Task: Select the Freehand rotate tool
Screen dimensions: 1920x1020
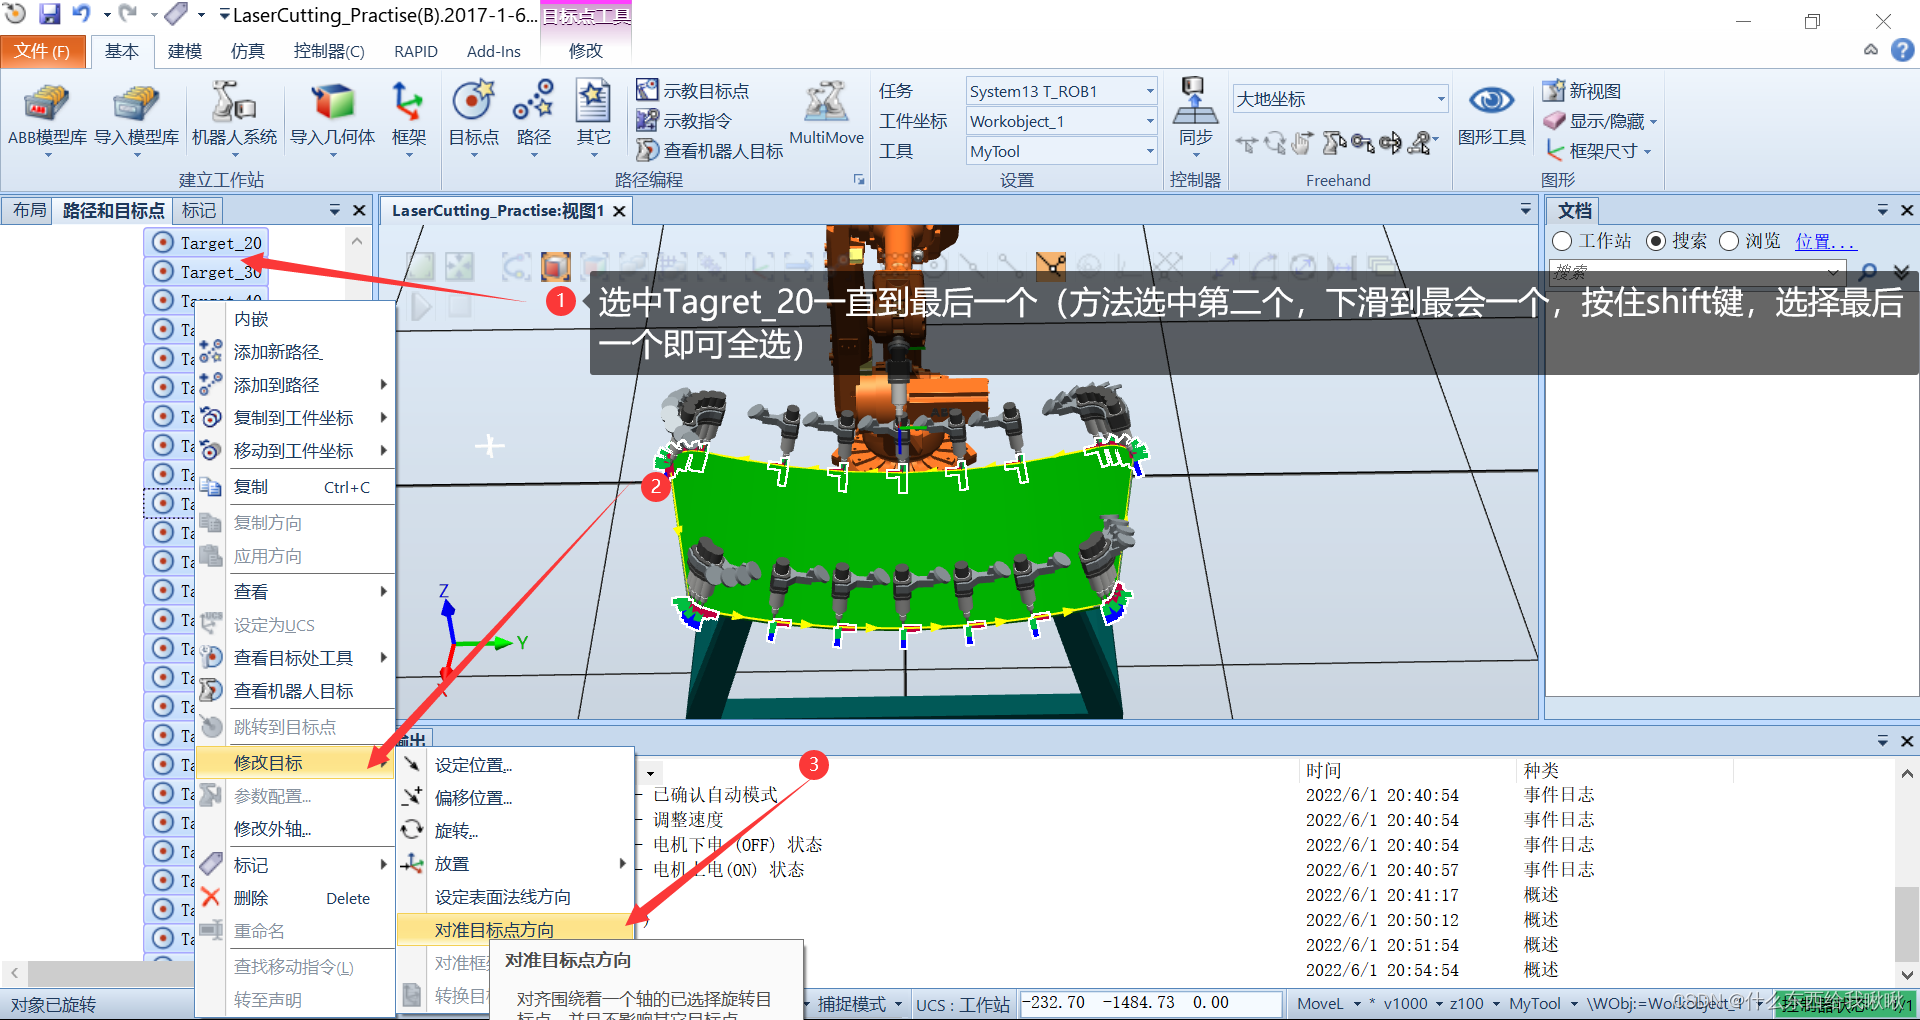Action: (x=1275, y=144)
